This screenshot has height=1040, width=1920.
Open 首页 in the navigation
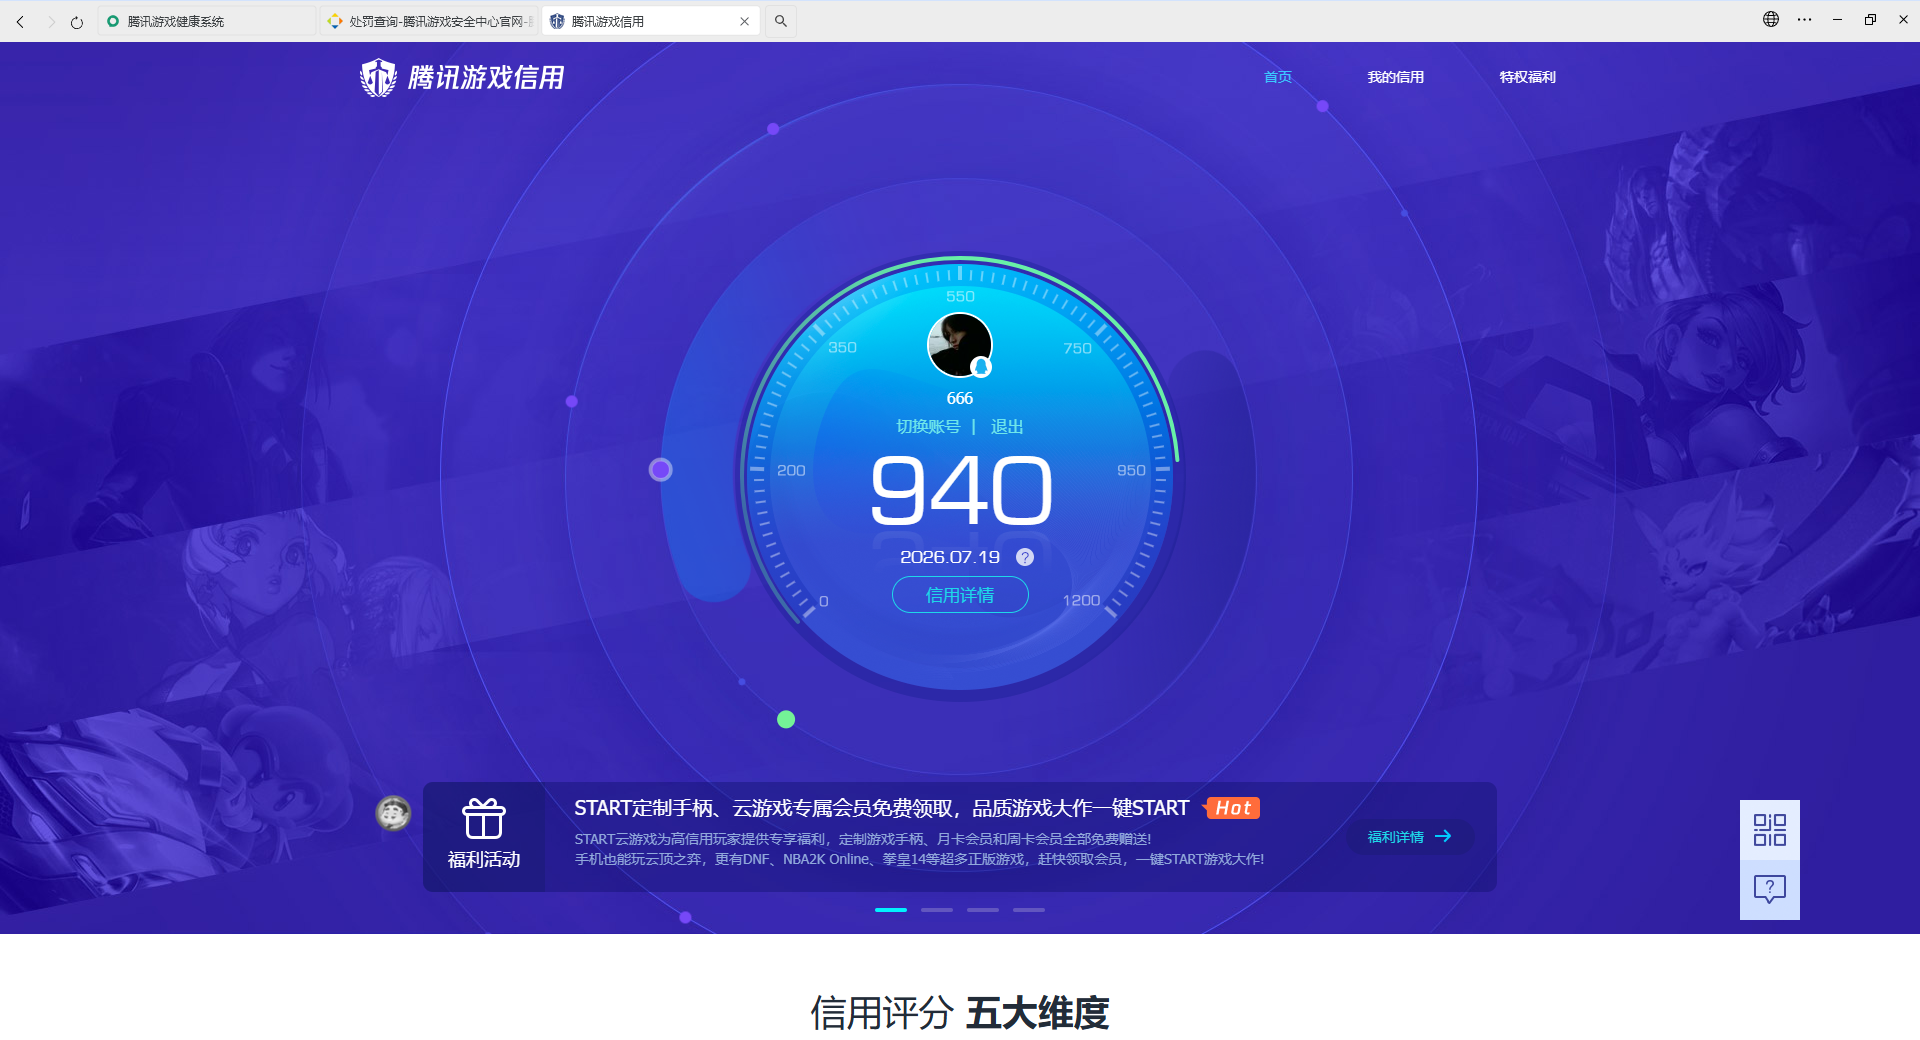tap(1278, 77)
